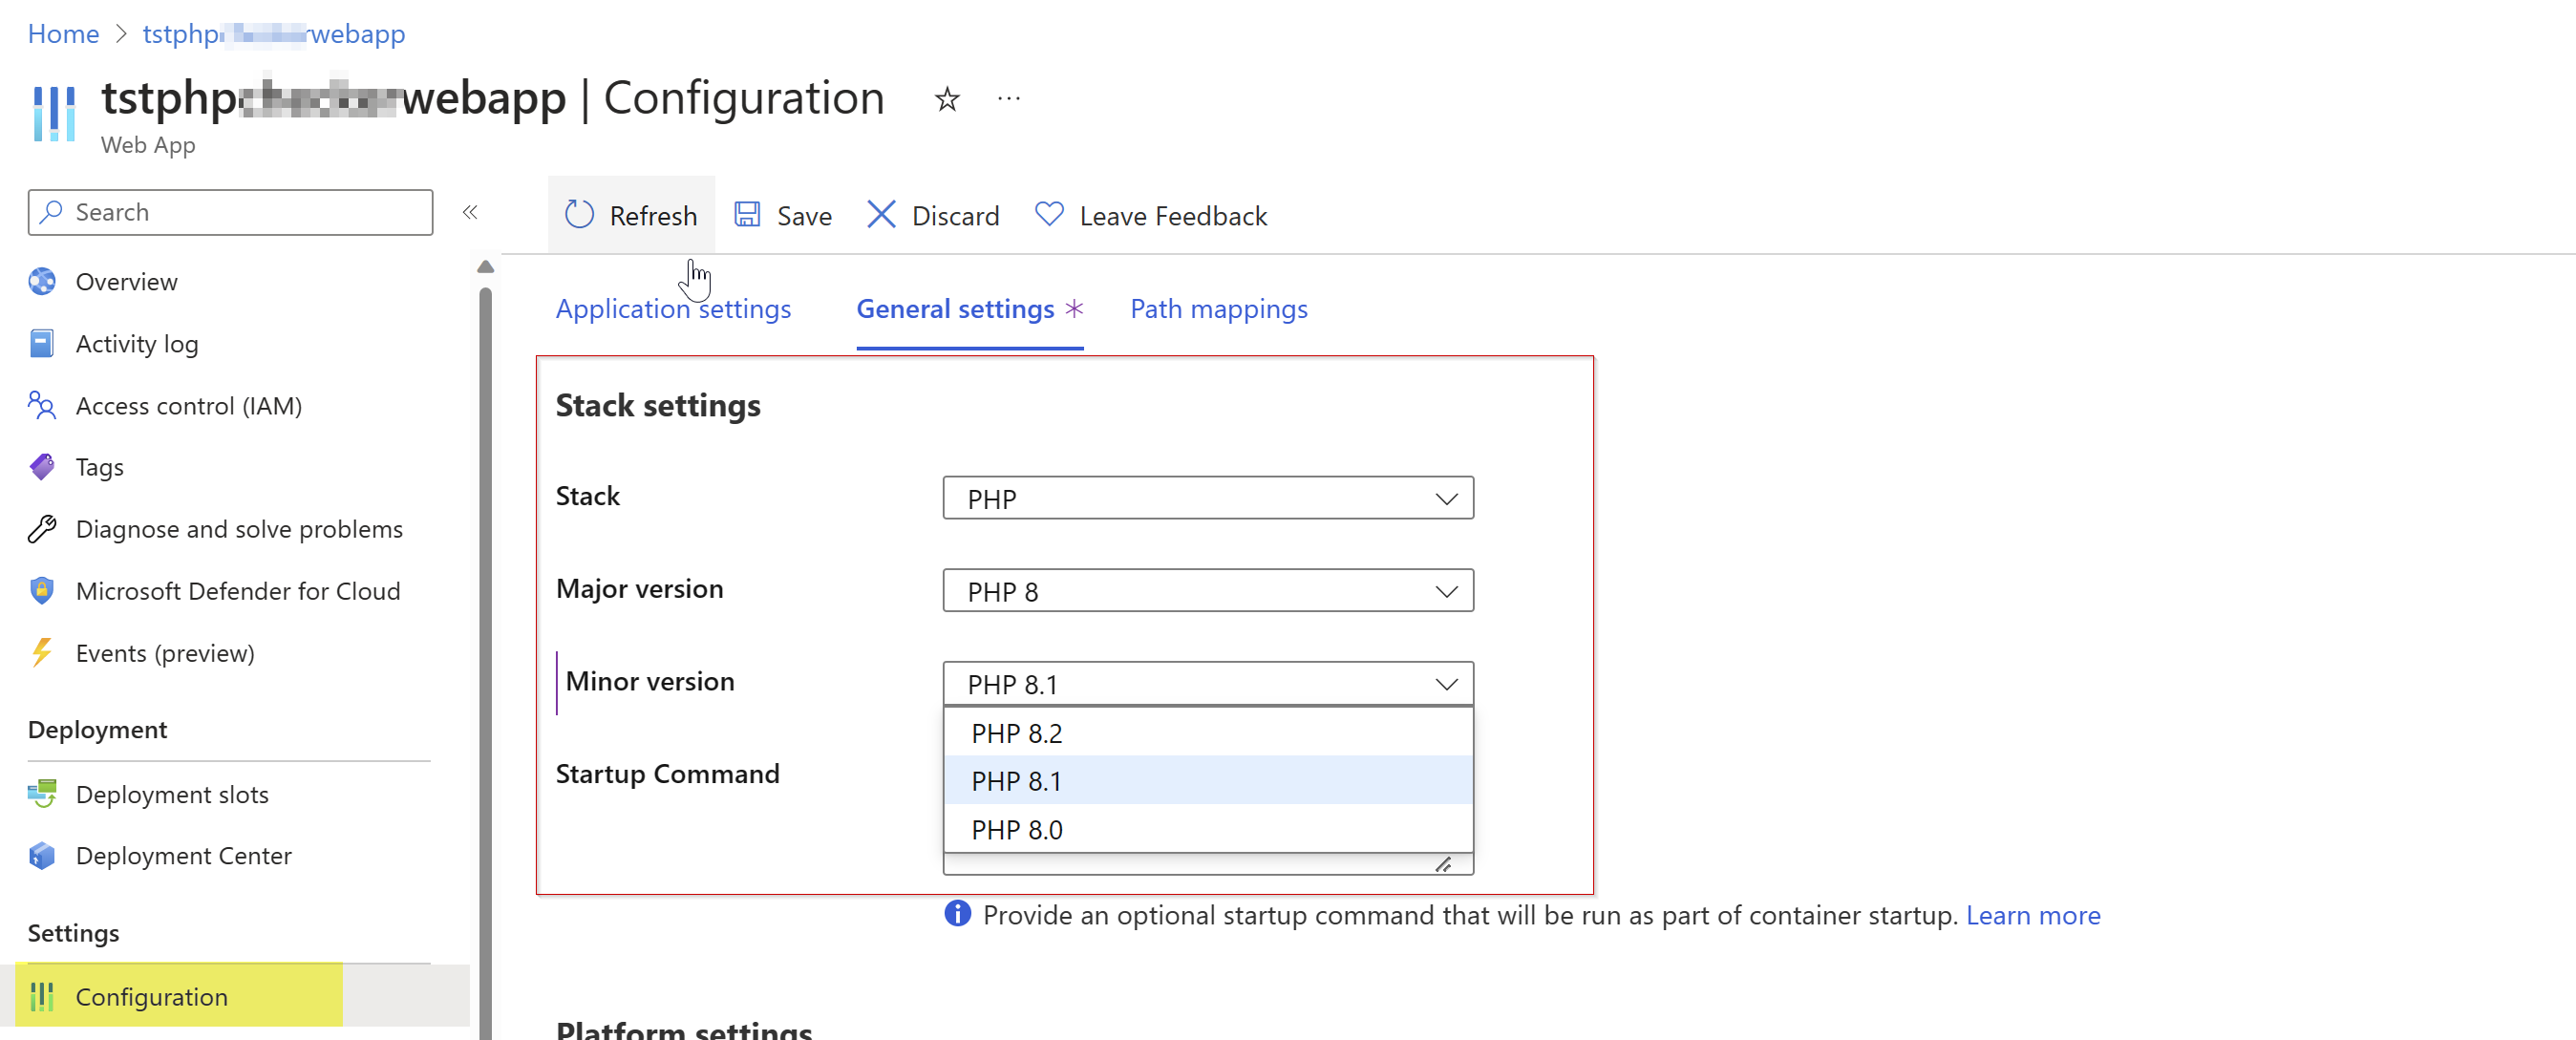2576x1040 pixels.
Task: Switch to Application settings tab
Action: (x=673, y=309)
